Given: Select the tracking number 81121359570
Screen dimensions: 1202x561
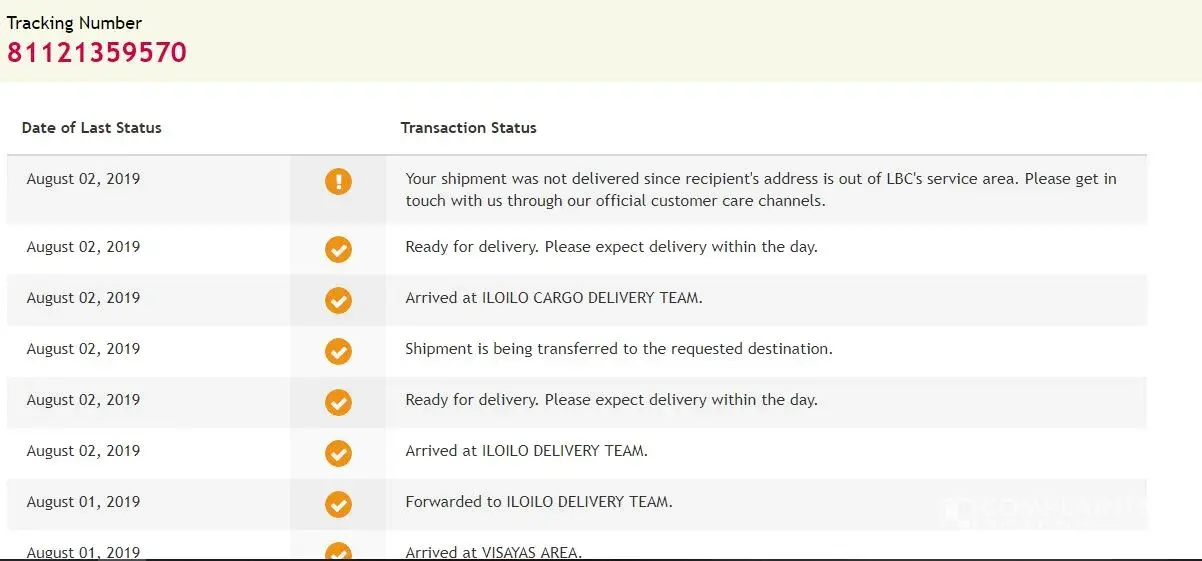Looking at the screenshot, I should pyautogui.click(x=97, y=52).
